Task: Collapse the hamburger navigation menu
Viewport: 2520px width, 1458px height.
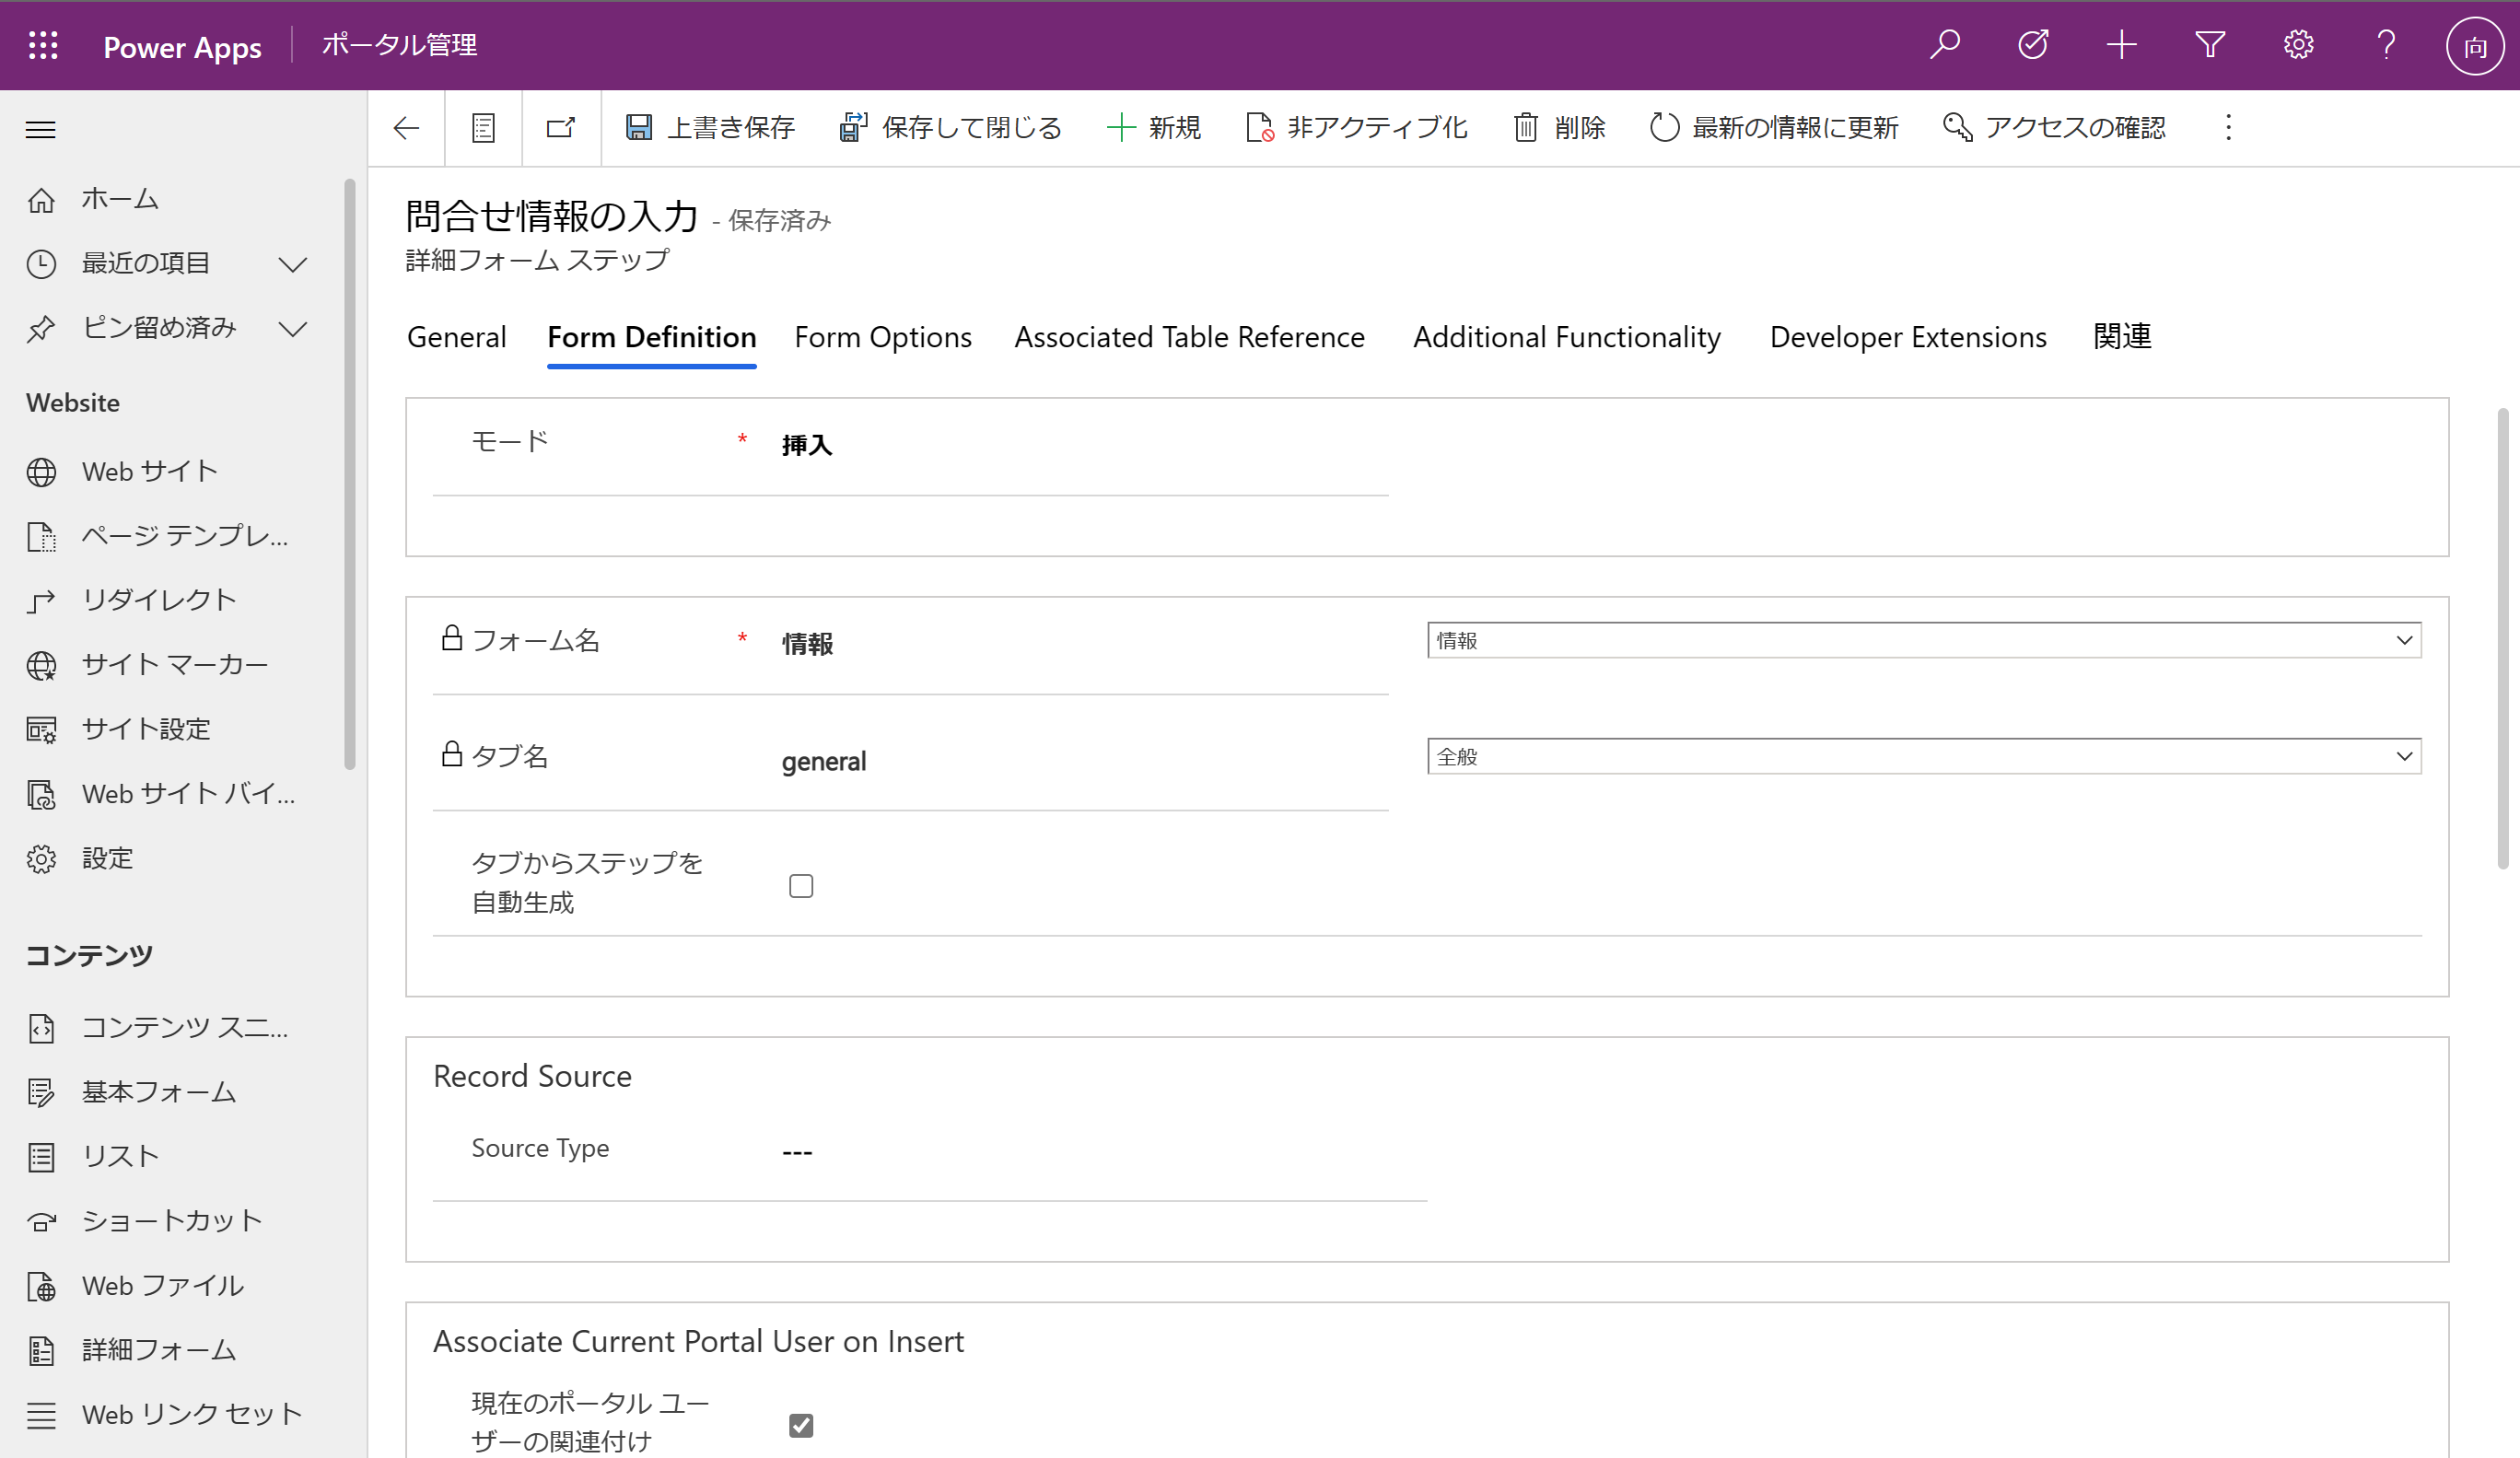Action: [40, 129]
